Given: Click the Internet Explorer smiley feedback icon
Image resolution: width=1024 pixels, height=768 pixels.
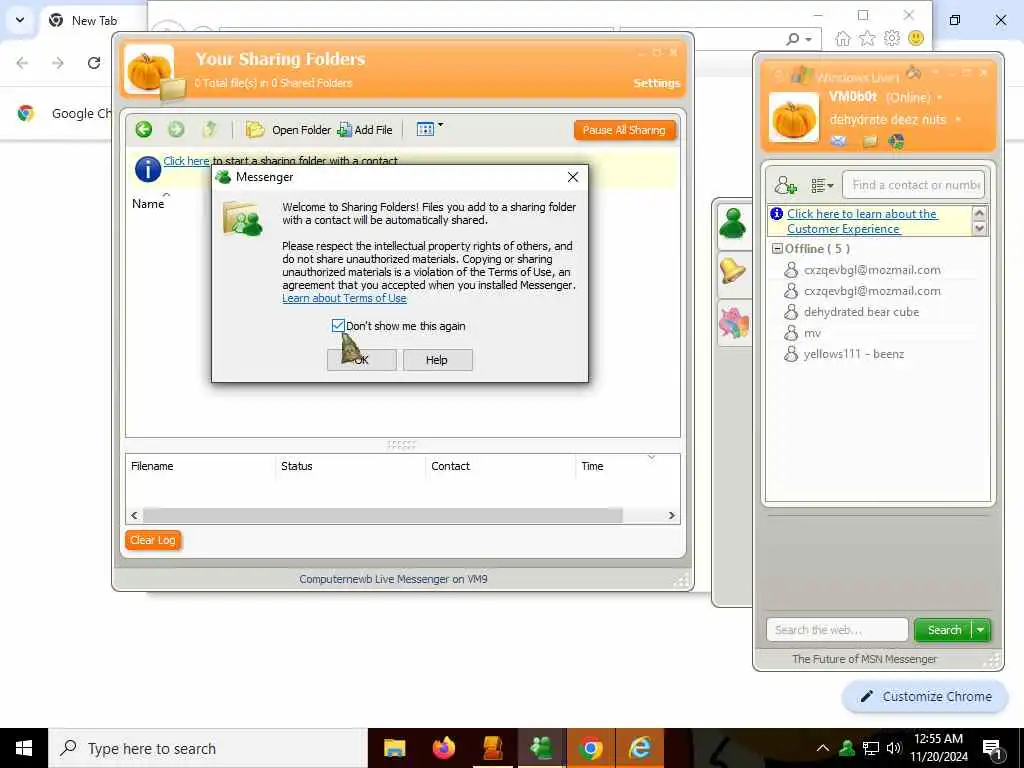Looking at the screenshot, I should tap(916, 39).
